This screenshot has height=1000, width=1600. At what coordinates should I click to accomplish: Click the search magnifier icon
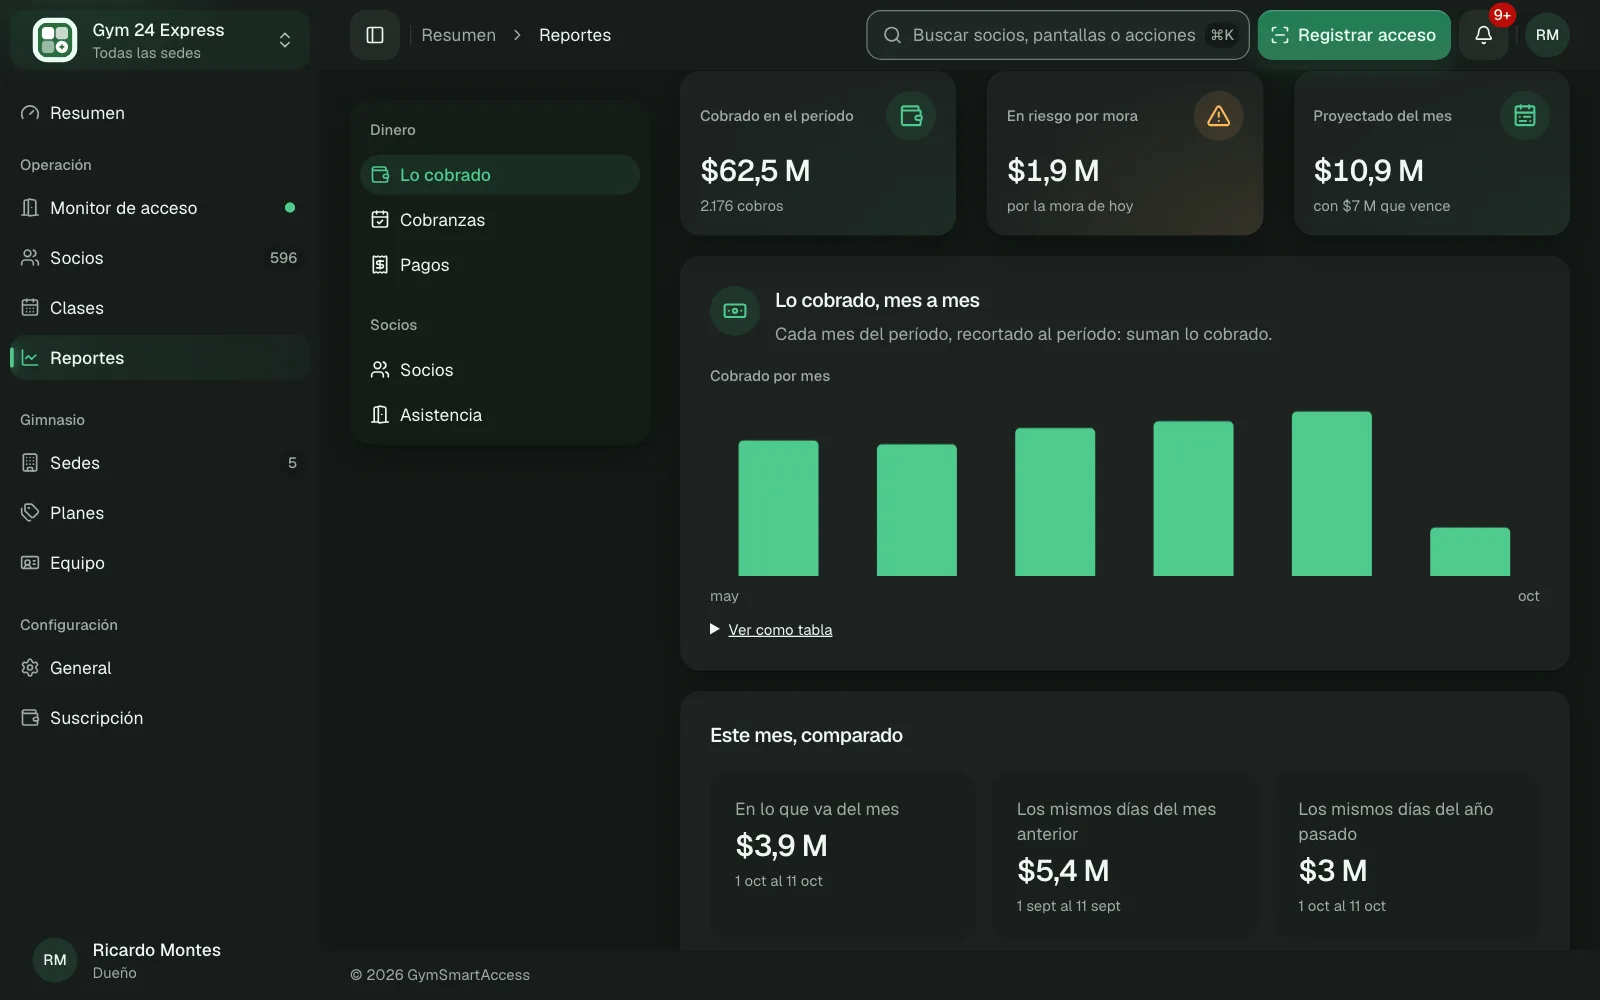point(892,35)
